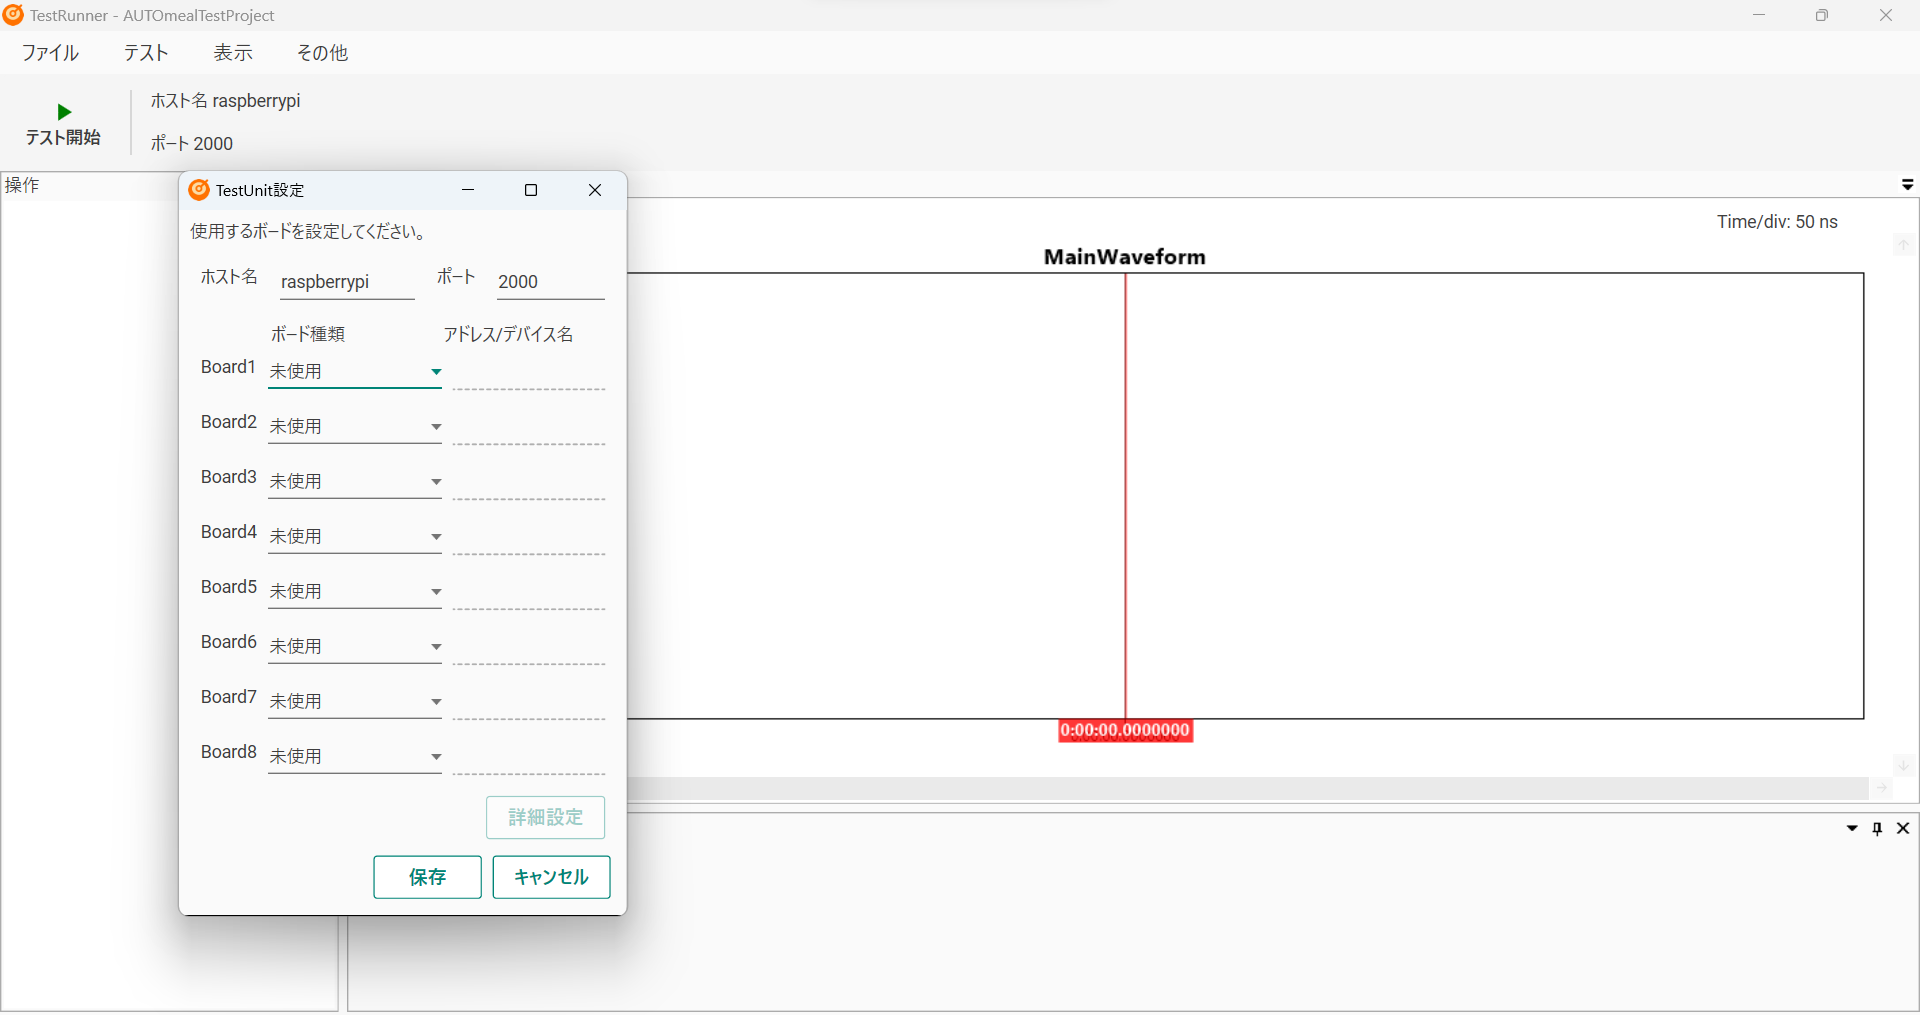Image resolution: width=1920 pixels, height=1015 pixels.
Task: Expand the Board1 board type dropdown
Action: click(436, 372)
